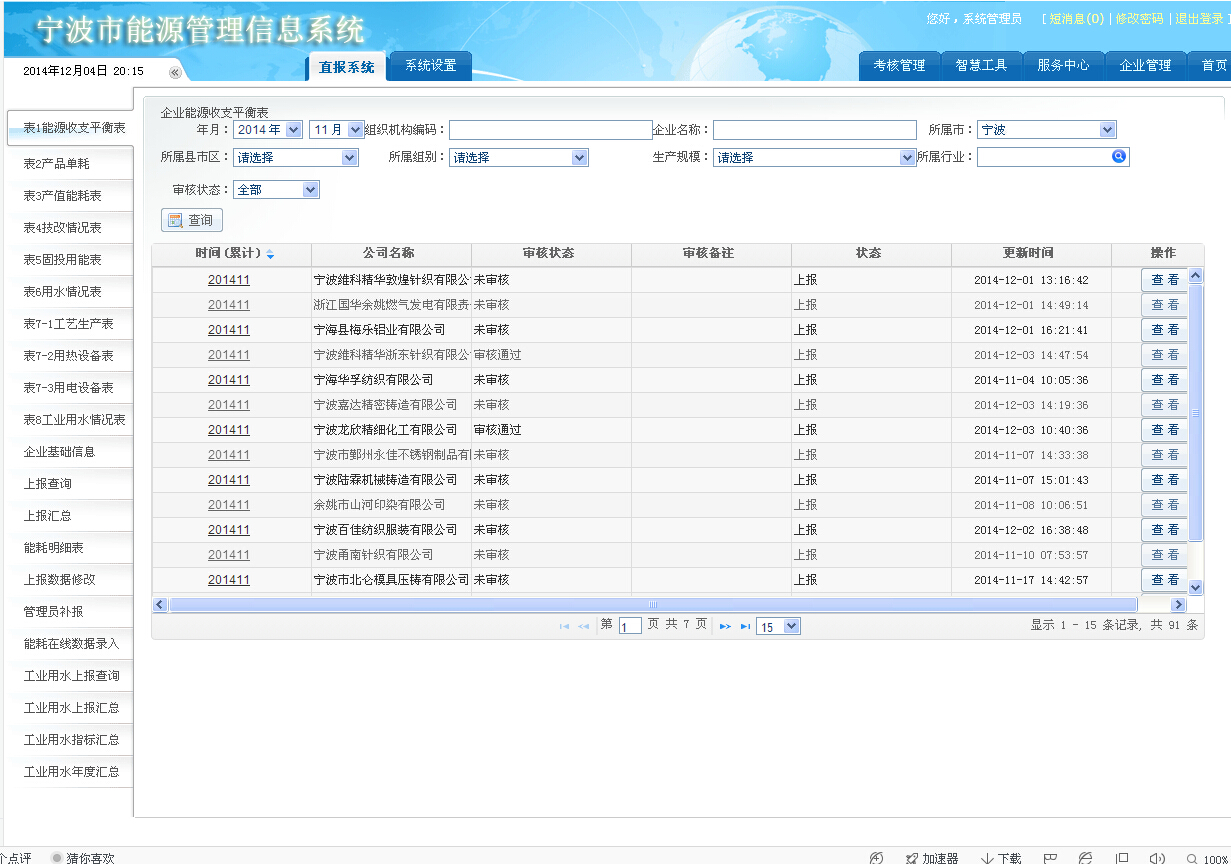
Task: Open the month dropdown showing 11月
Action: pyautogui.click(x=338, y=129)
